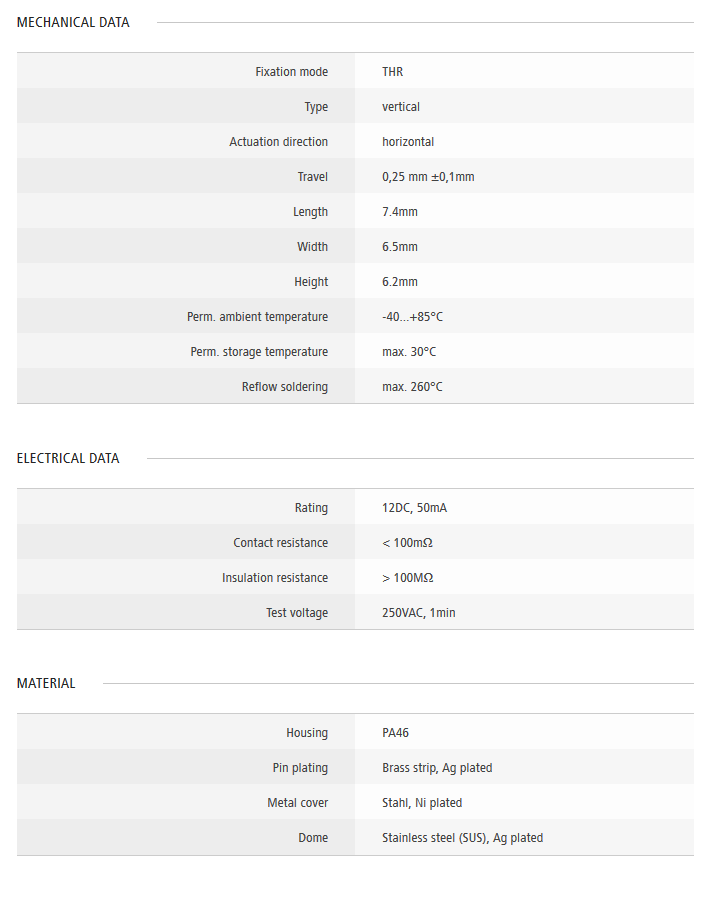716x913 pixels.
Task: Click the Insulation resistance > 100MΩ value
Action: click(407, 578)
